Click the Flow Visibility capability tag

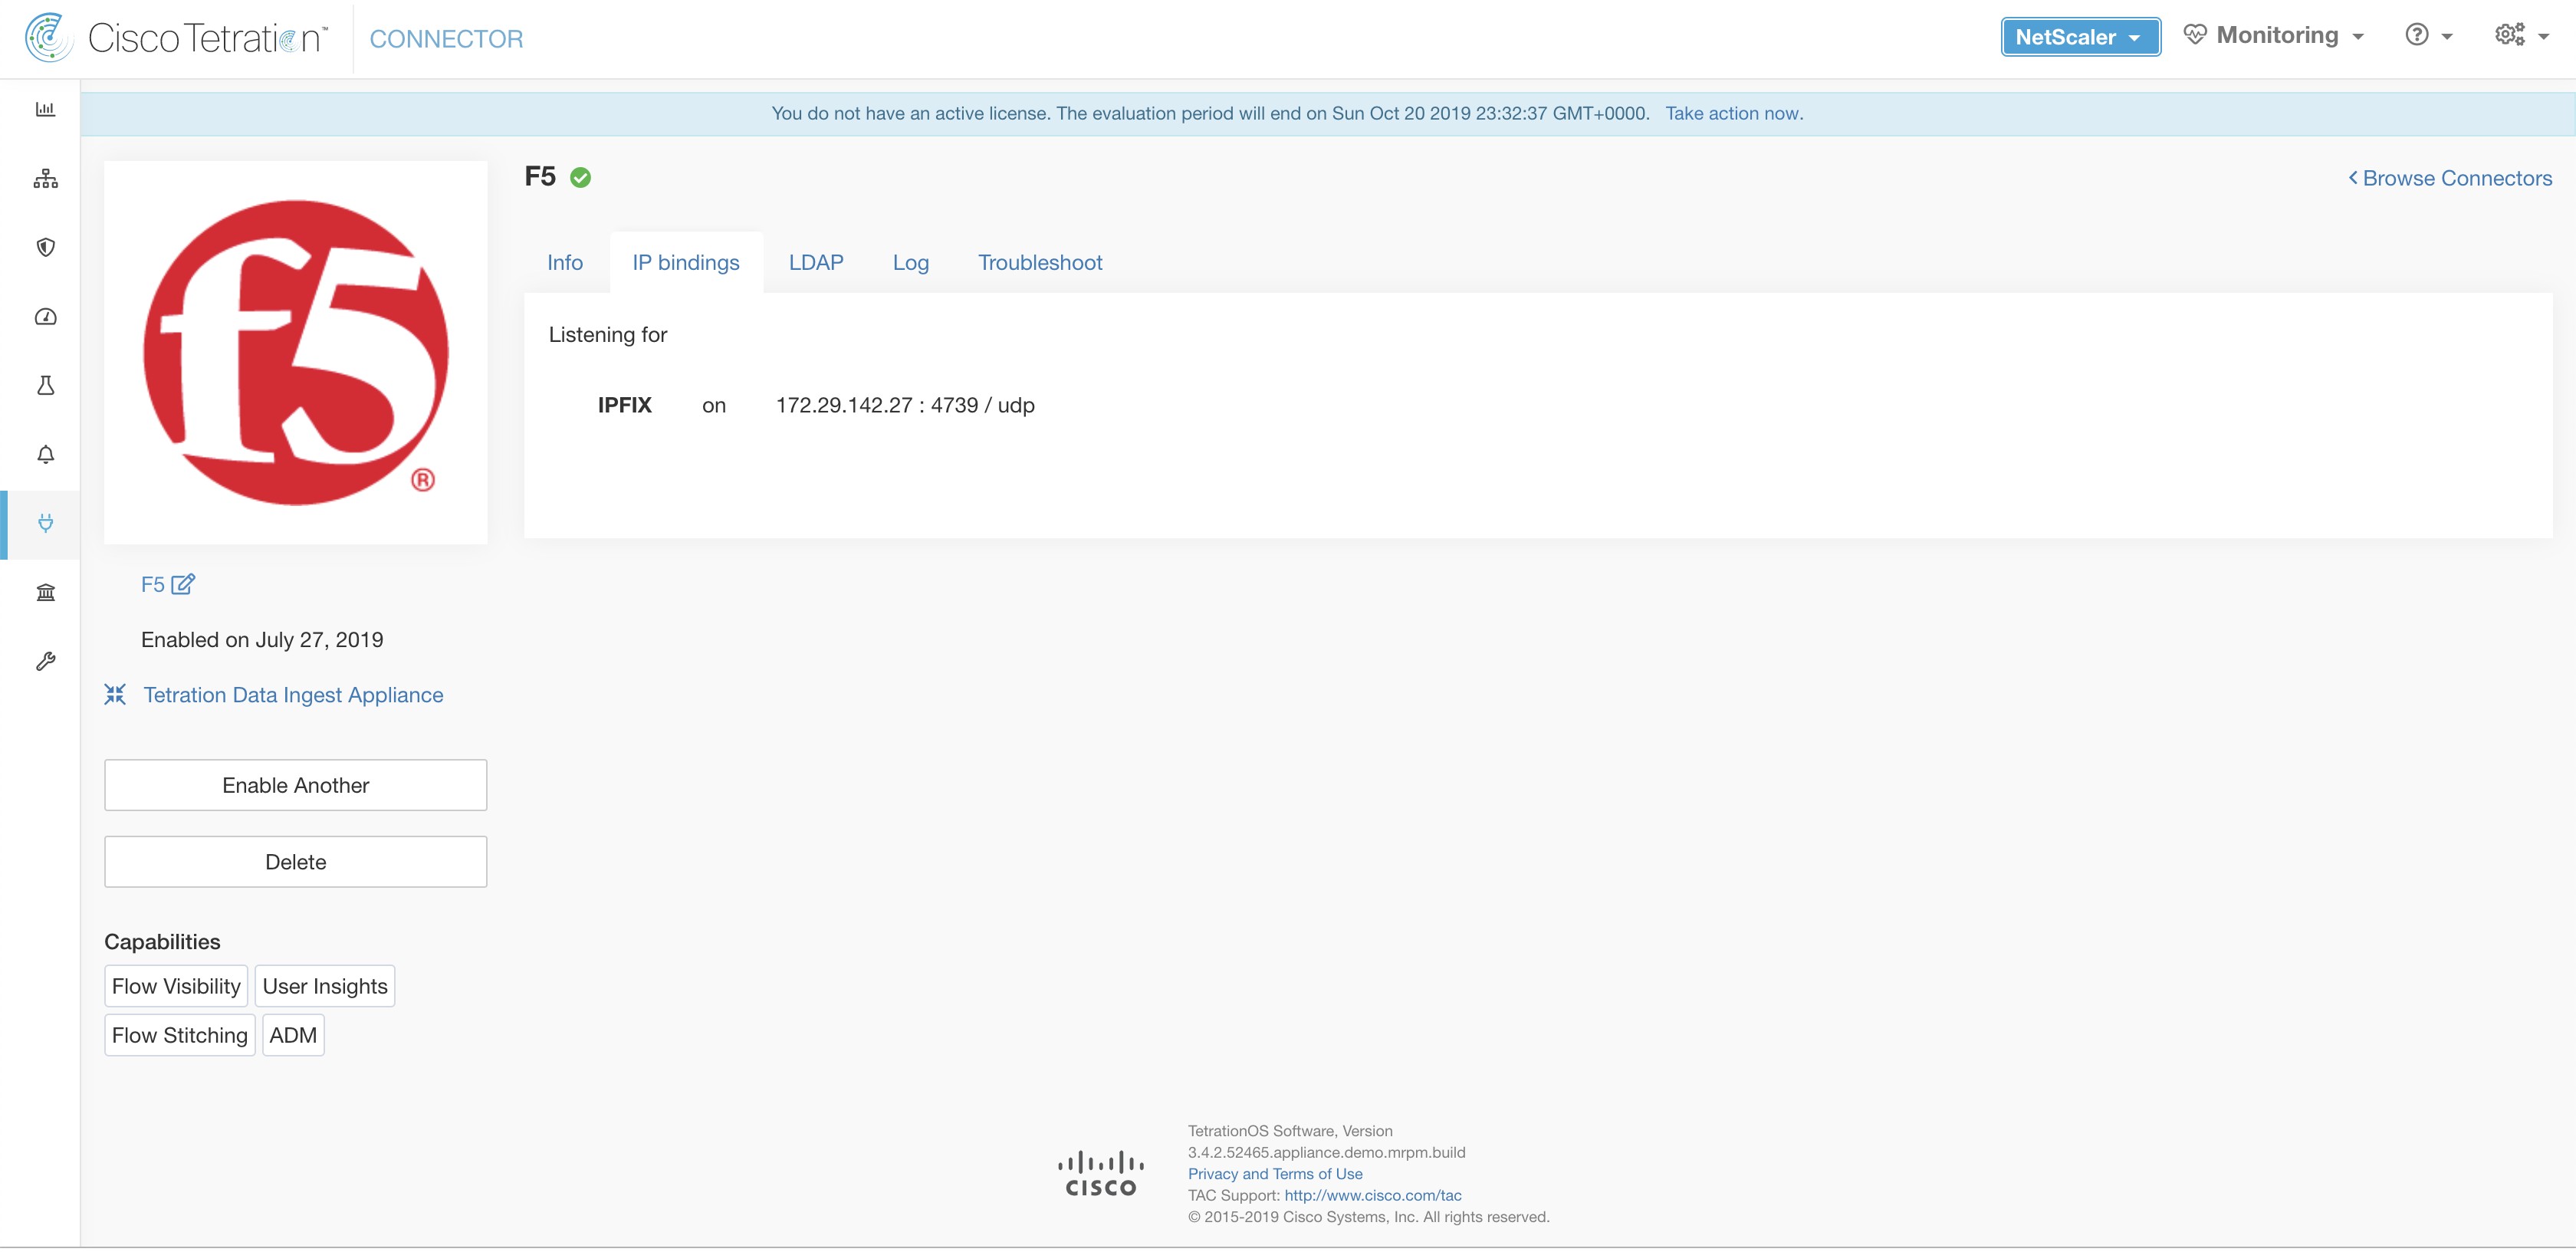click(176, 986)
